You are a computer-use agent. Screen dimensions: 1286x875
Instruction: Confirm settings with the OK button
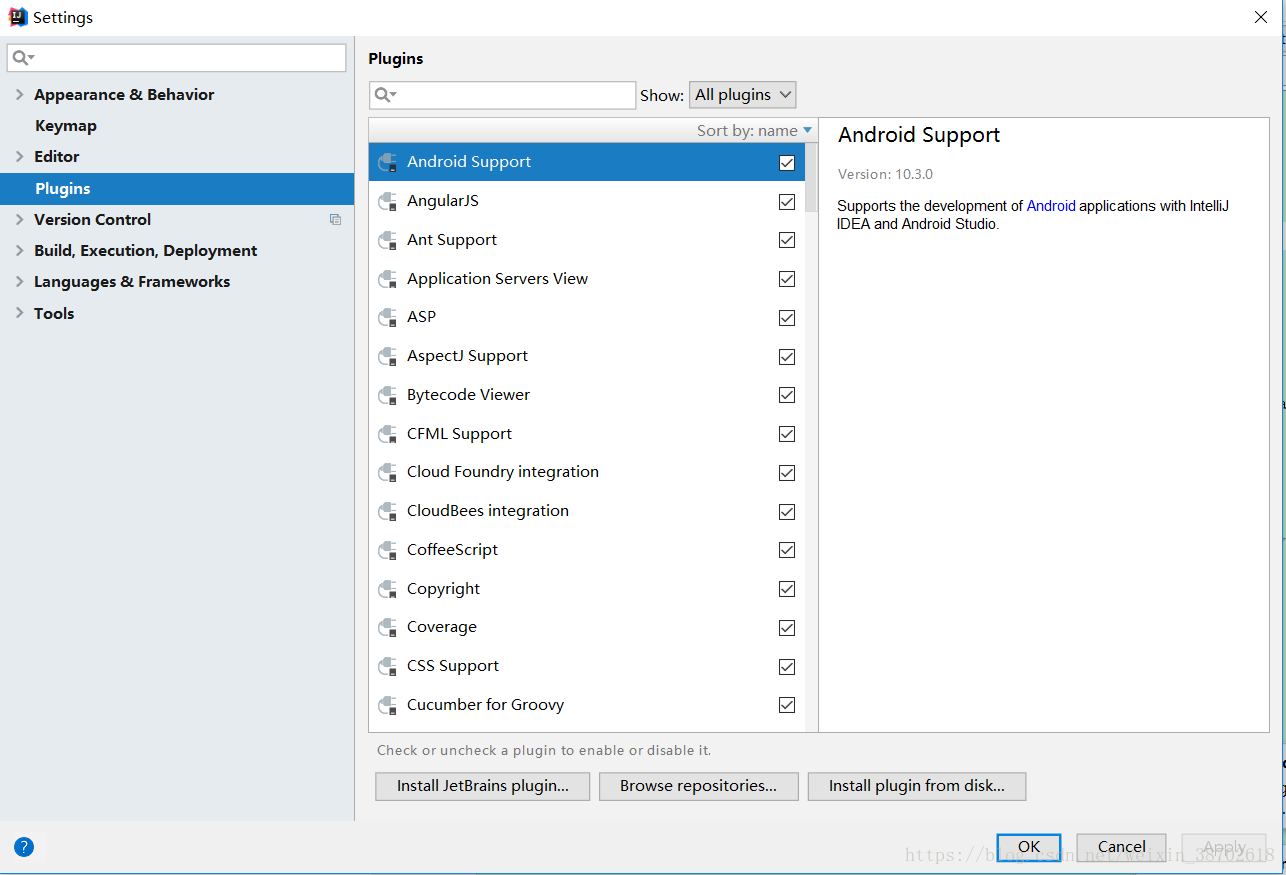click(x=1029, y=847)
